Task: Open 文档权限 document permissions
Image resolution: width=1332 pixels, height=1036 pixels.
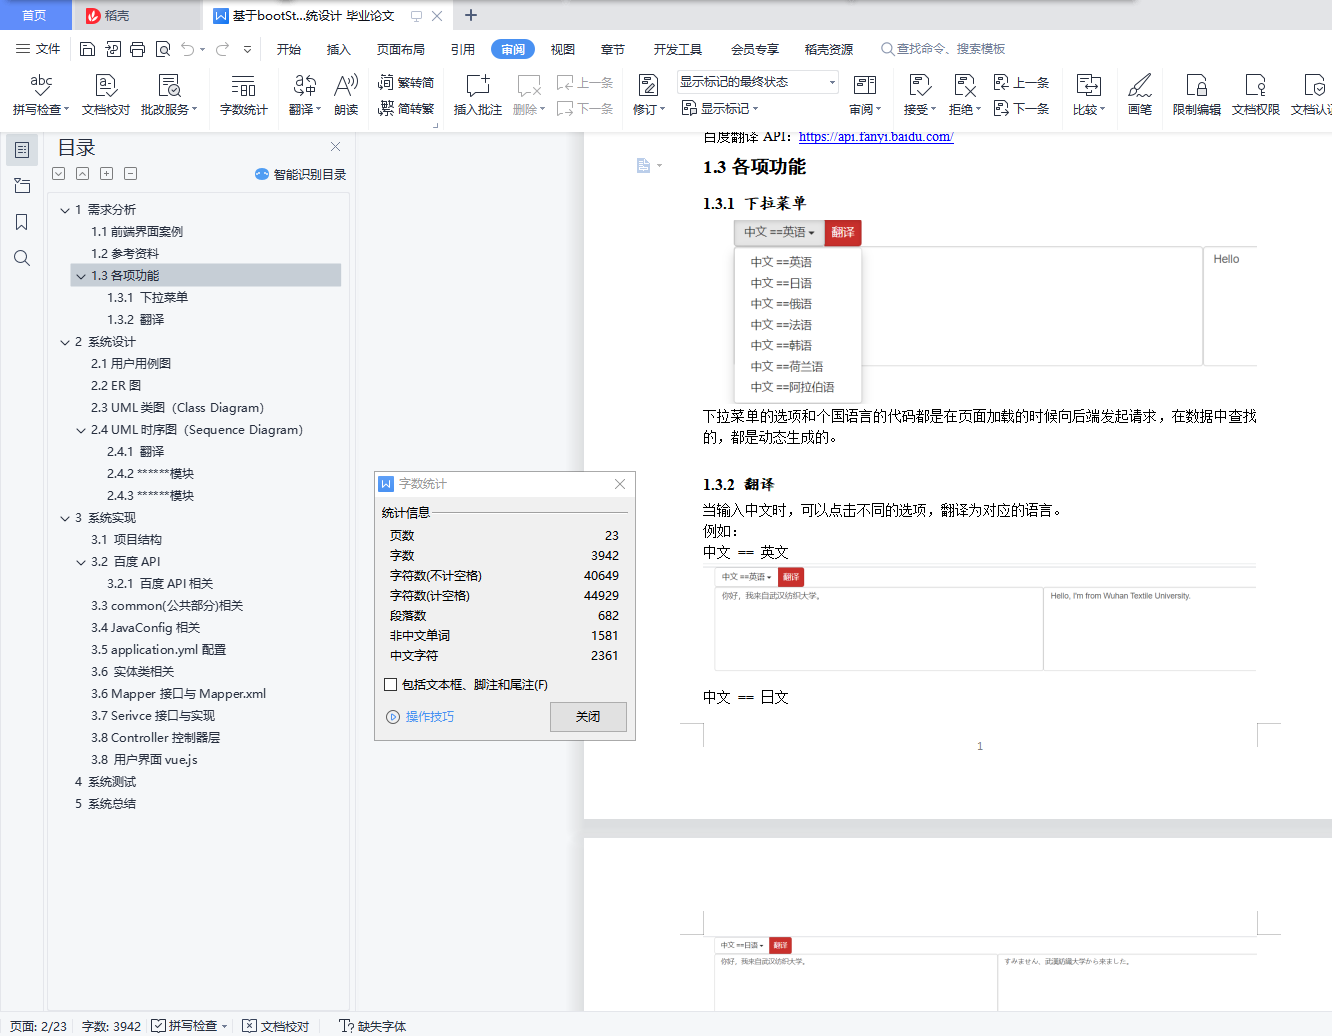Action: (x=1256, y=94)
